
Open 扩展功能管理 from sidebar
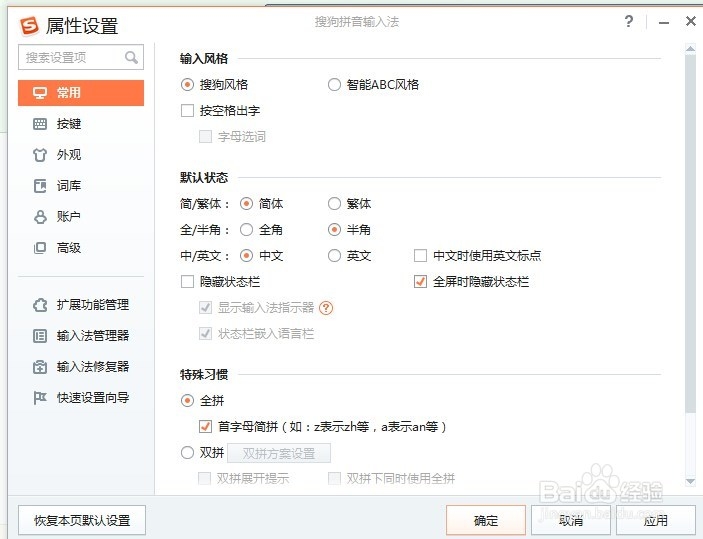(x=81, y=305)
